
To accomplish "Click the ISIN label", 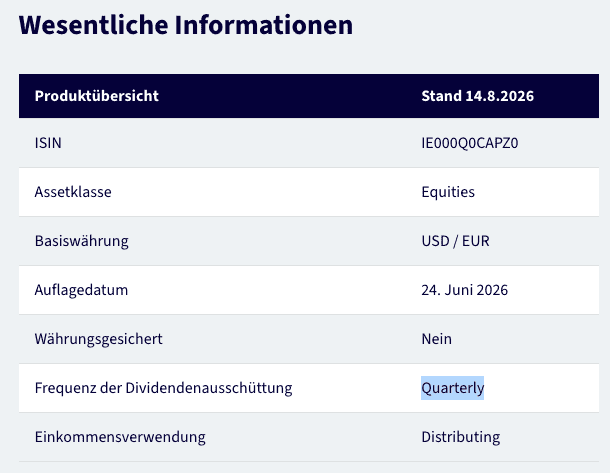I will point(48,143).
